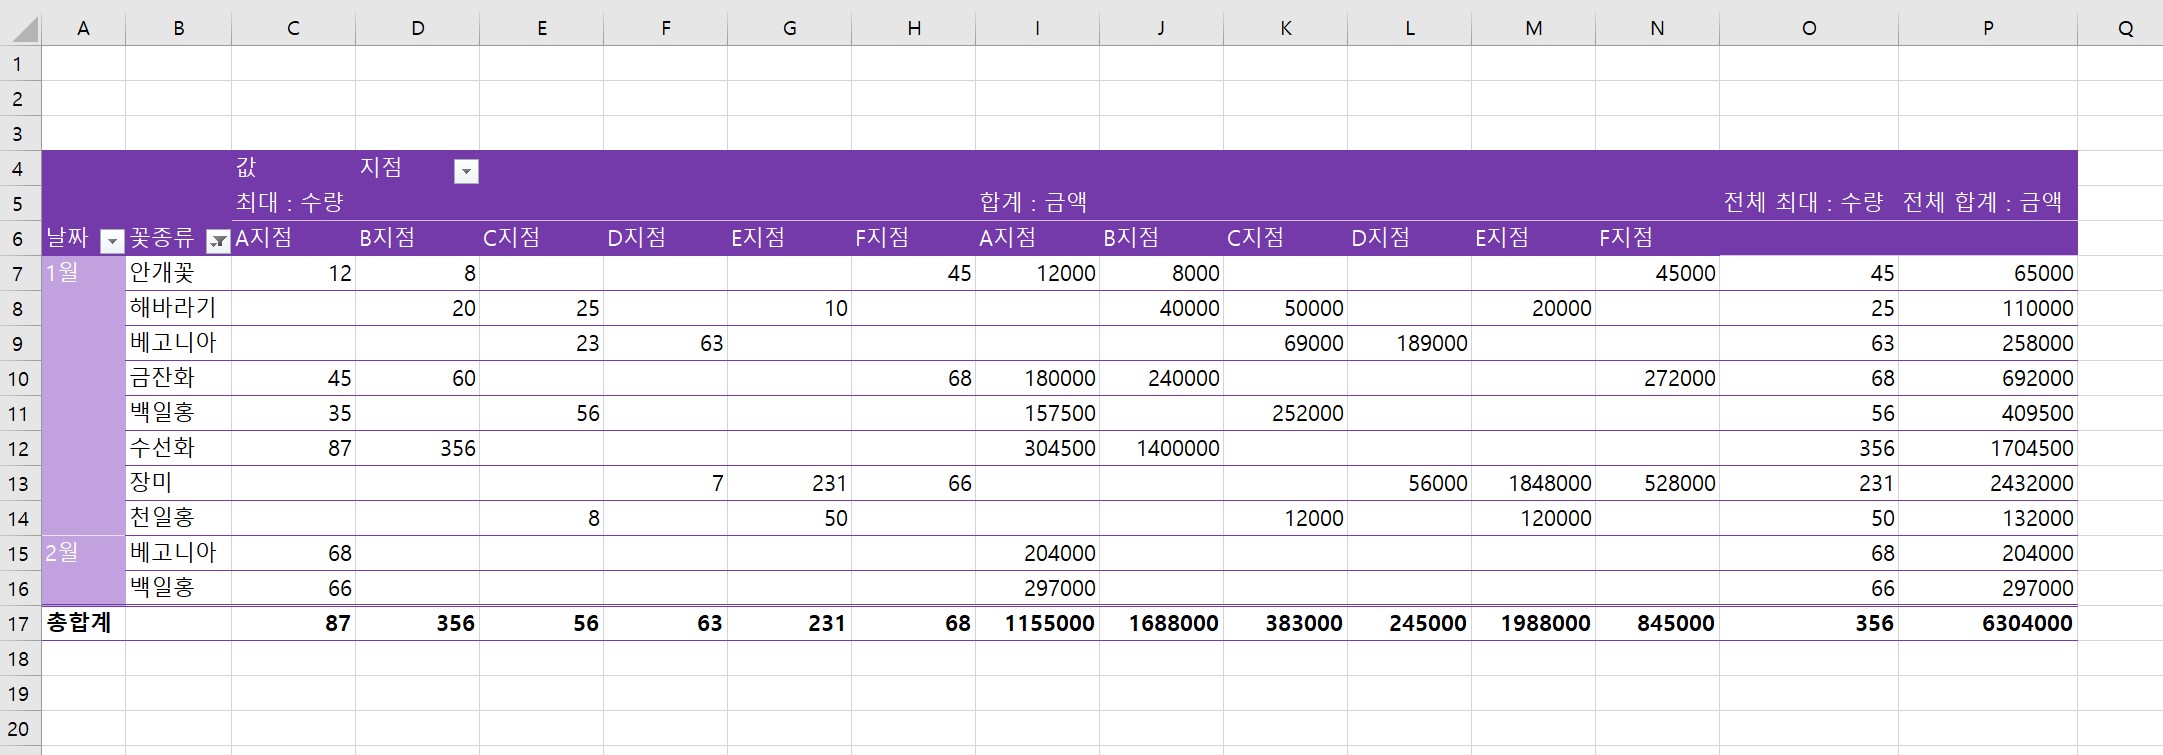Select column C header
The width and height of the screenshot is (2163, 755).
click(294, 28)
